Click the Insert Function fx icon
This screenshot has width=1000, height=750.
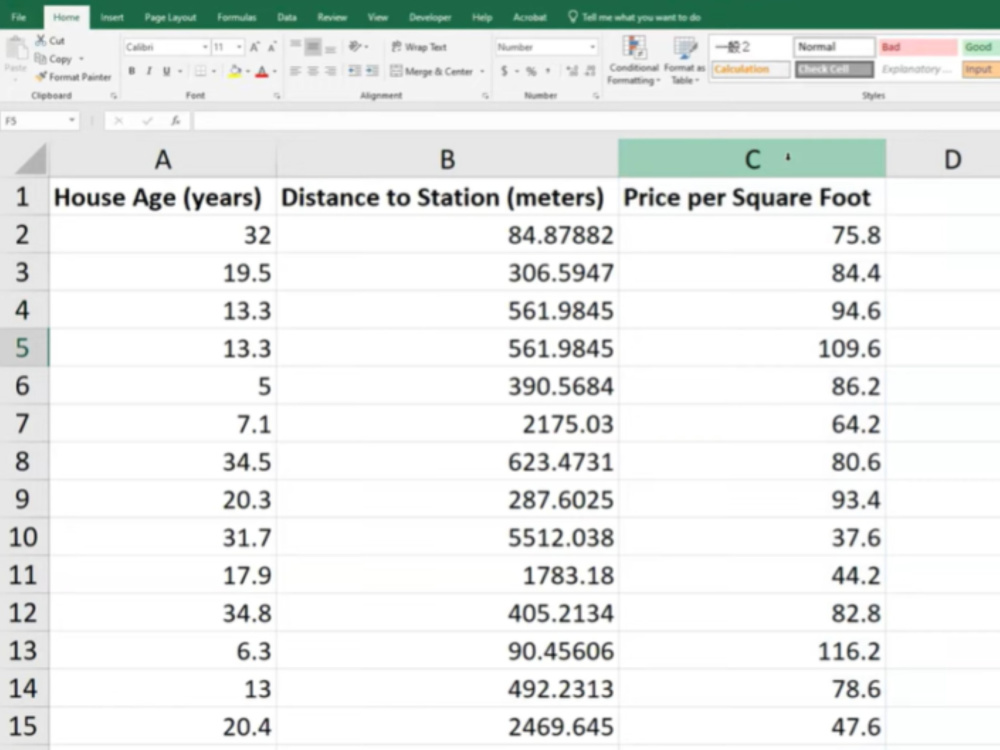[175, 121]
